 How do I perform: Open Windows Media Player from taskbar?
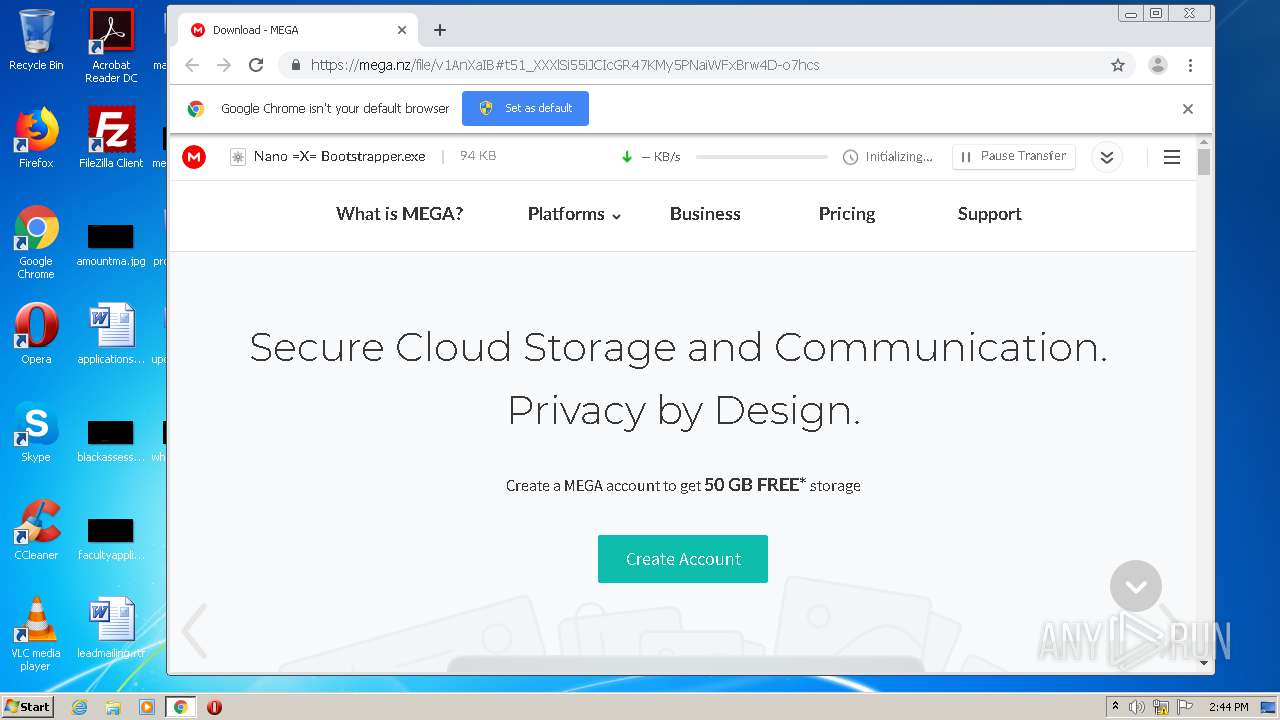pos(147,707)
